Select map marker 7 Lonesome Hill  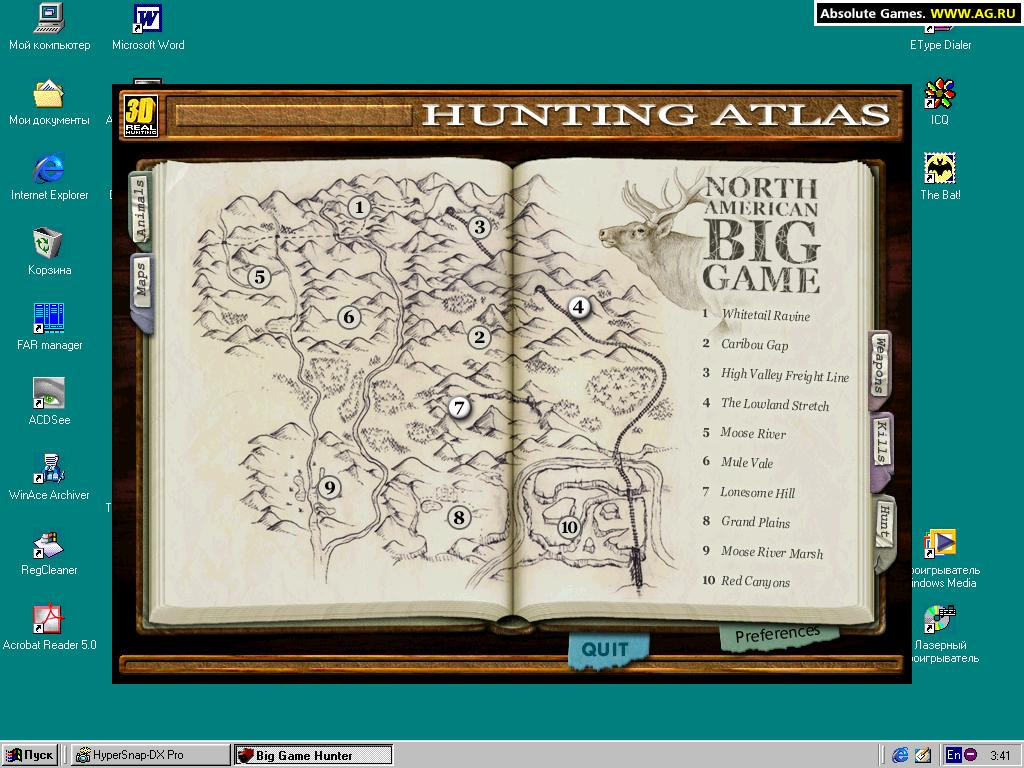(460, 408)
